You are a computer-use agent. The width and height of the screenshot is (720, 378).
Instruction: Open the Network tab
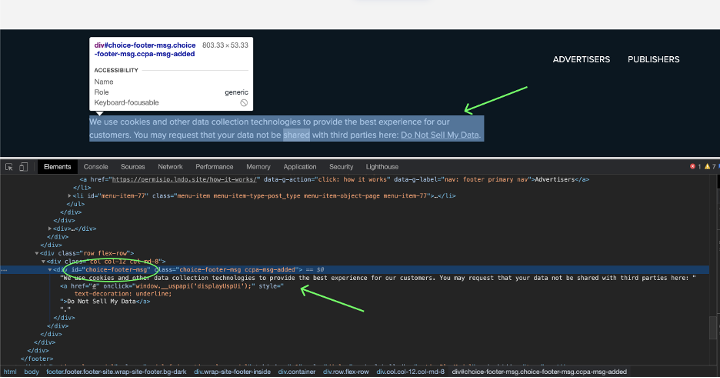point(170,167)
